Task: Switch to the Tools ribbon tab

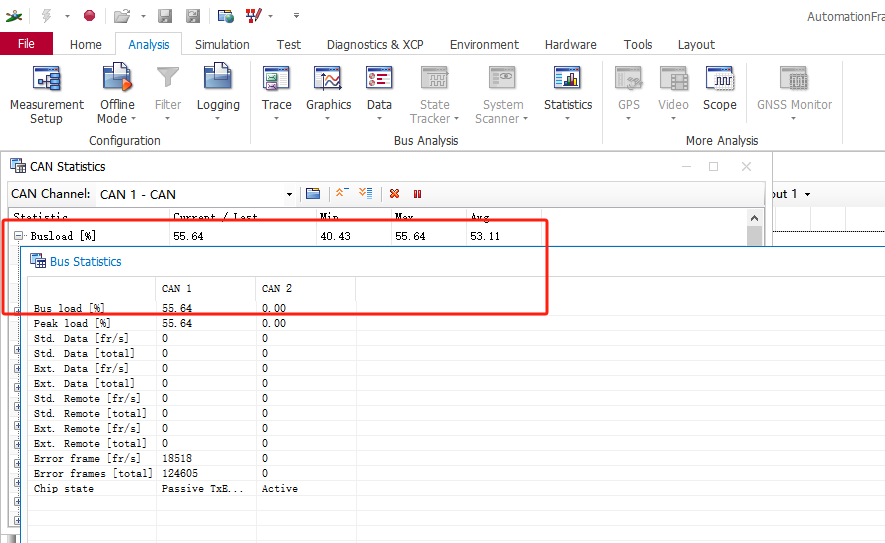Action: point(638,44)
